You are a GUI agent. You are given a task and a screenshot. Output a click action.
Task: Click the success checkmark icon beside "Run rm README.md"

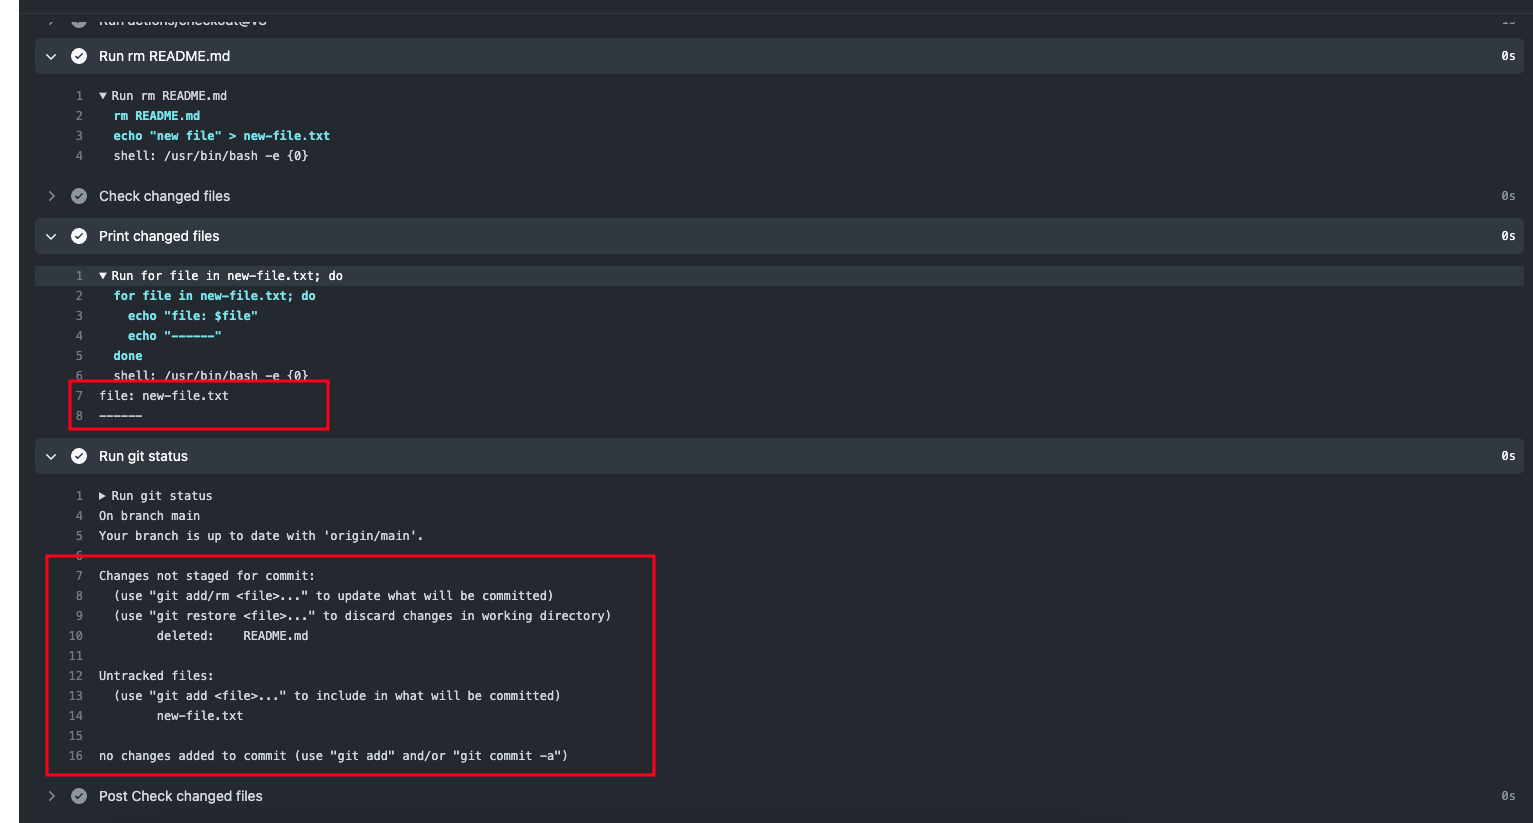tap(79, 56)
